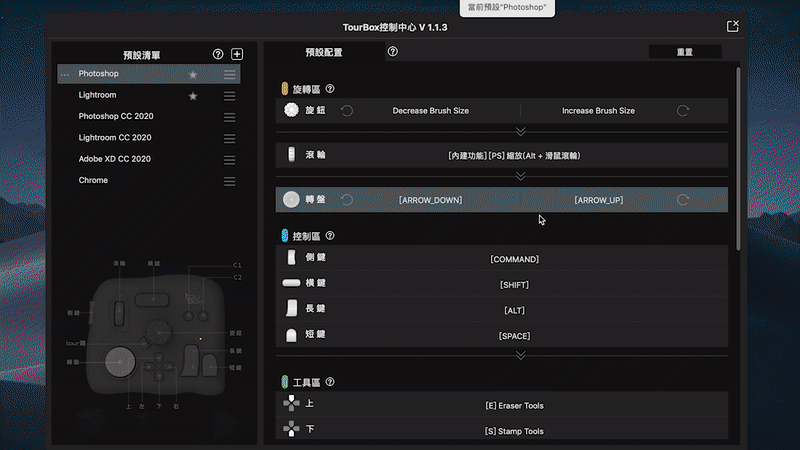Open Adobe XD CC 2020 hamburger menu
800x450 pixels.
pyautogui.click(x=230, y=160)
